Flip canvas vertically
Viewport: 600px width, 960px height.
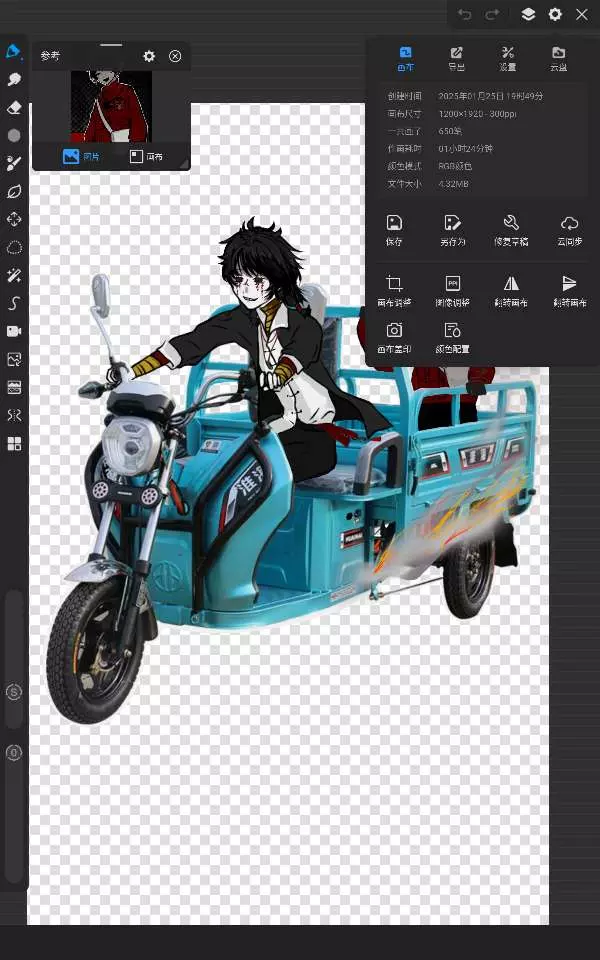569,291
